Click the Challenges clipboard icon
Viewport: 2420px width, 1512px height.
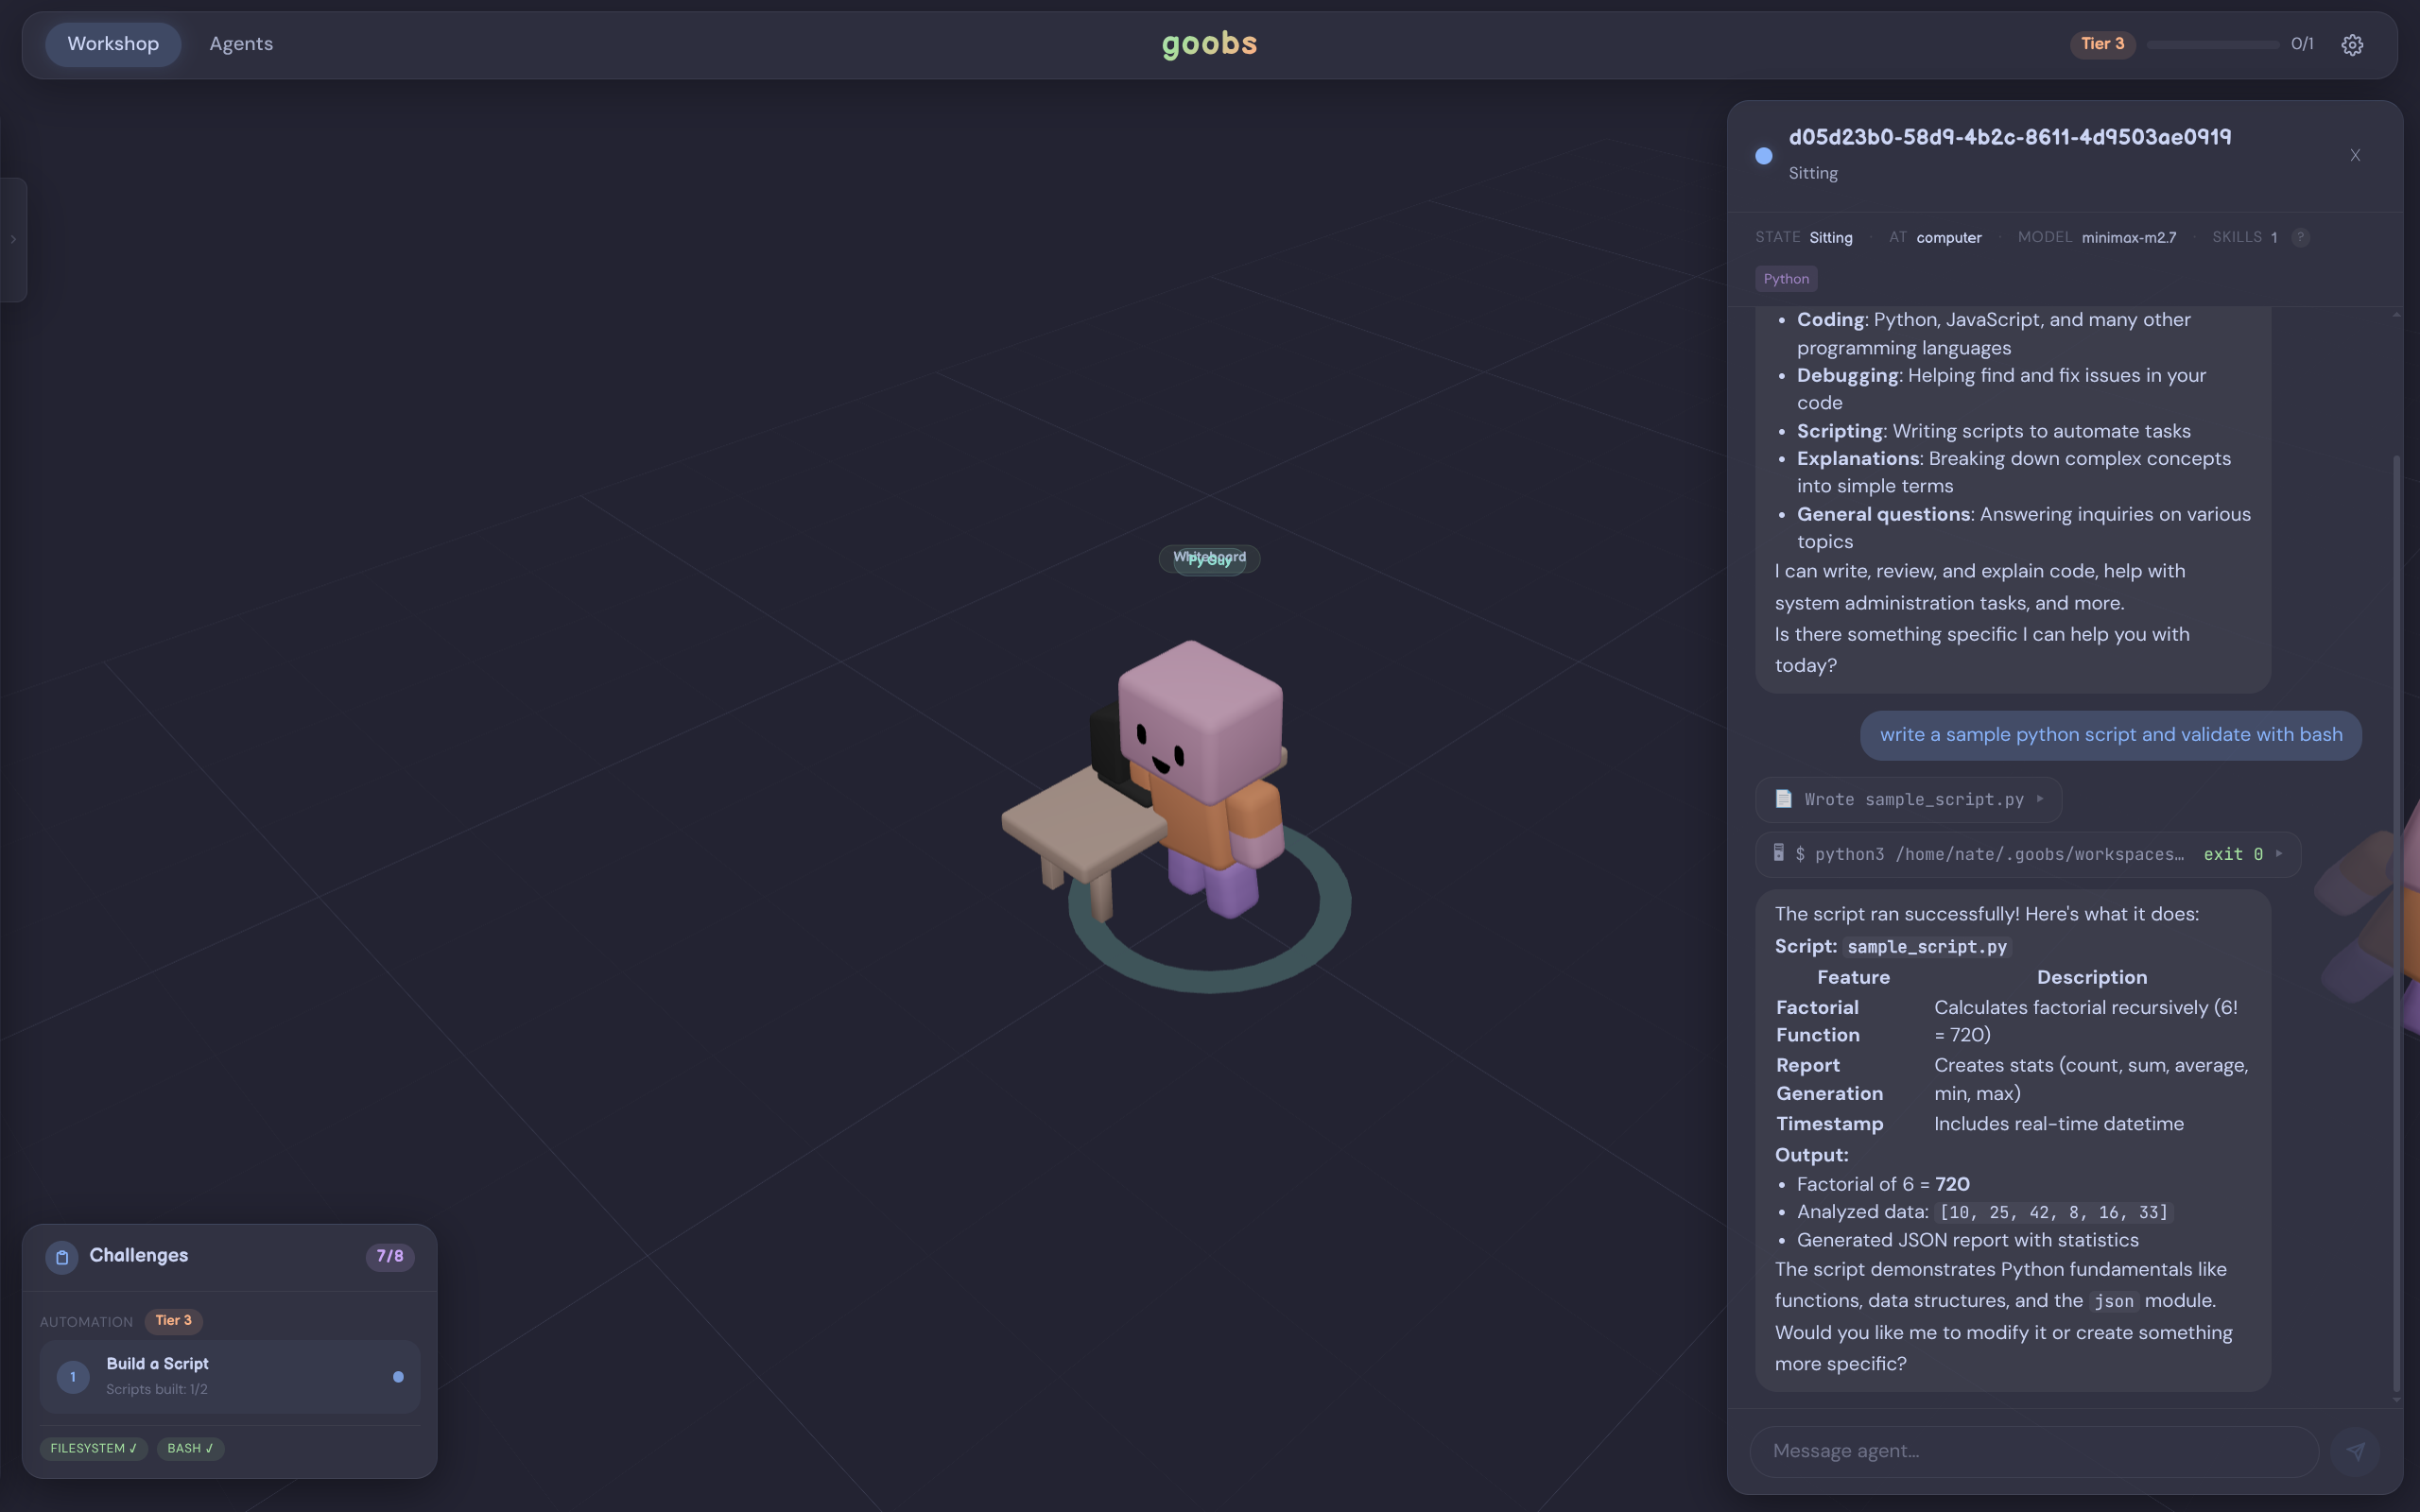pyautogui.click(x=62, y=1257)
